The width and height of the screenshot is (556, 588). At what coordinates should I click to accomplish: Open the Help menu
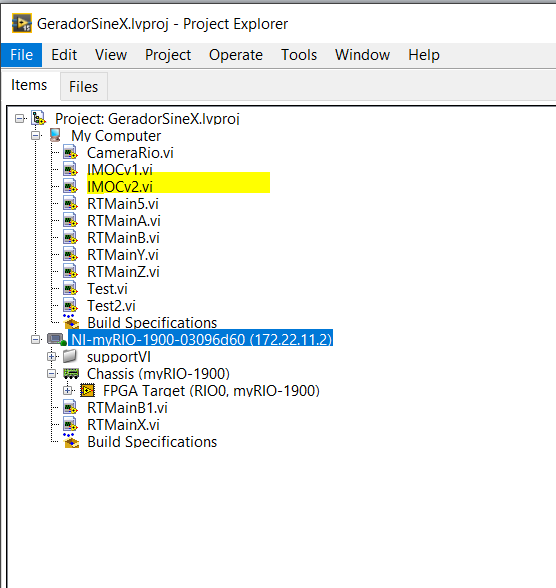[424, 55]
